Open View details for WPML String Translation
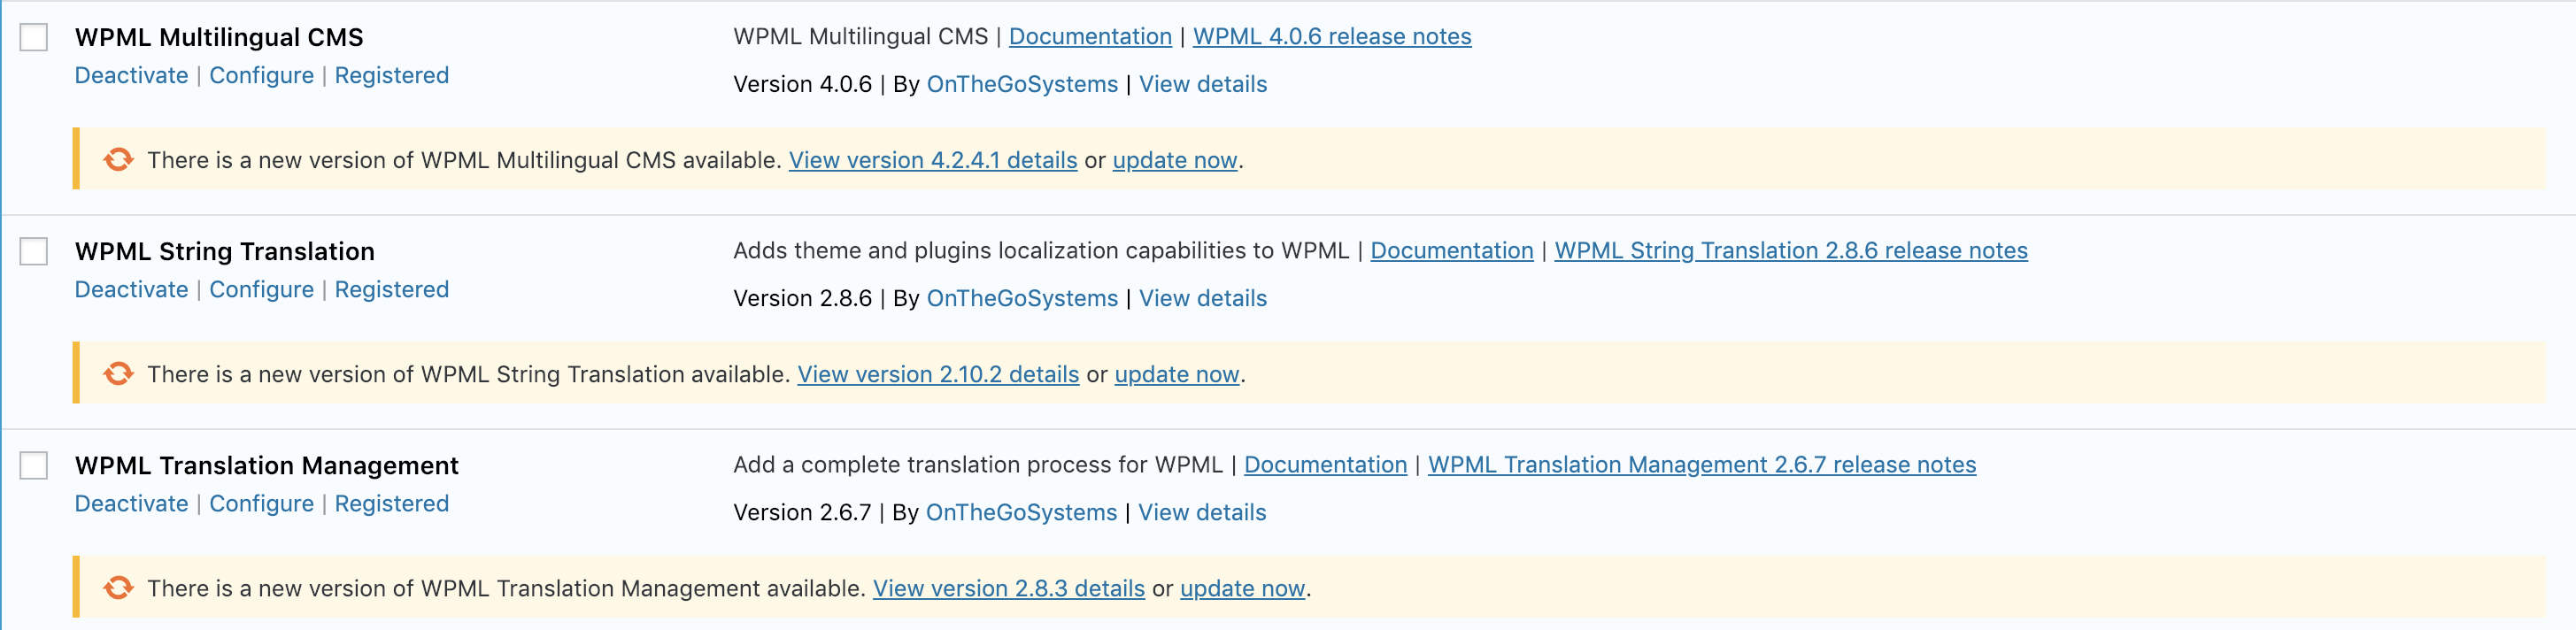This screenshot has width=2576, height=630. [x=1203, y=298]
